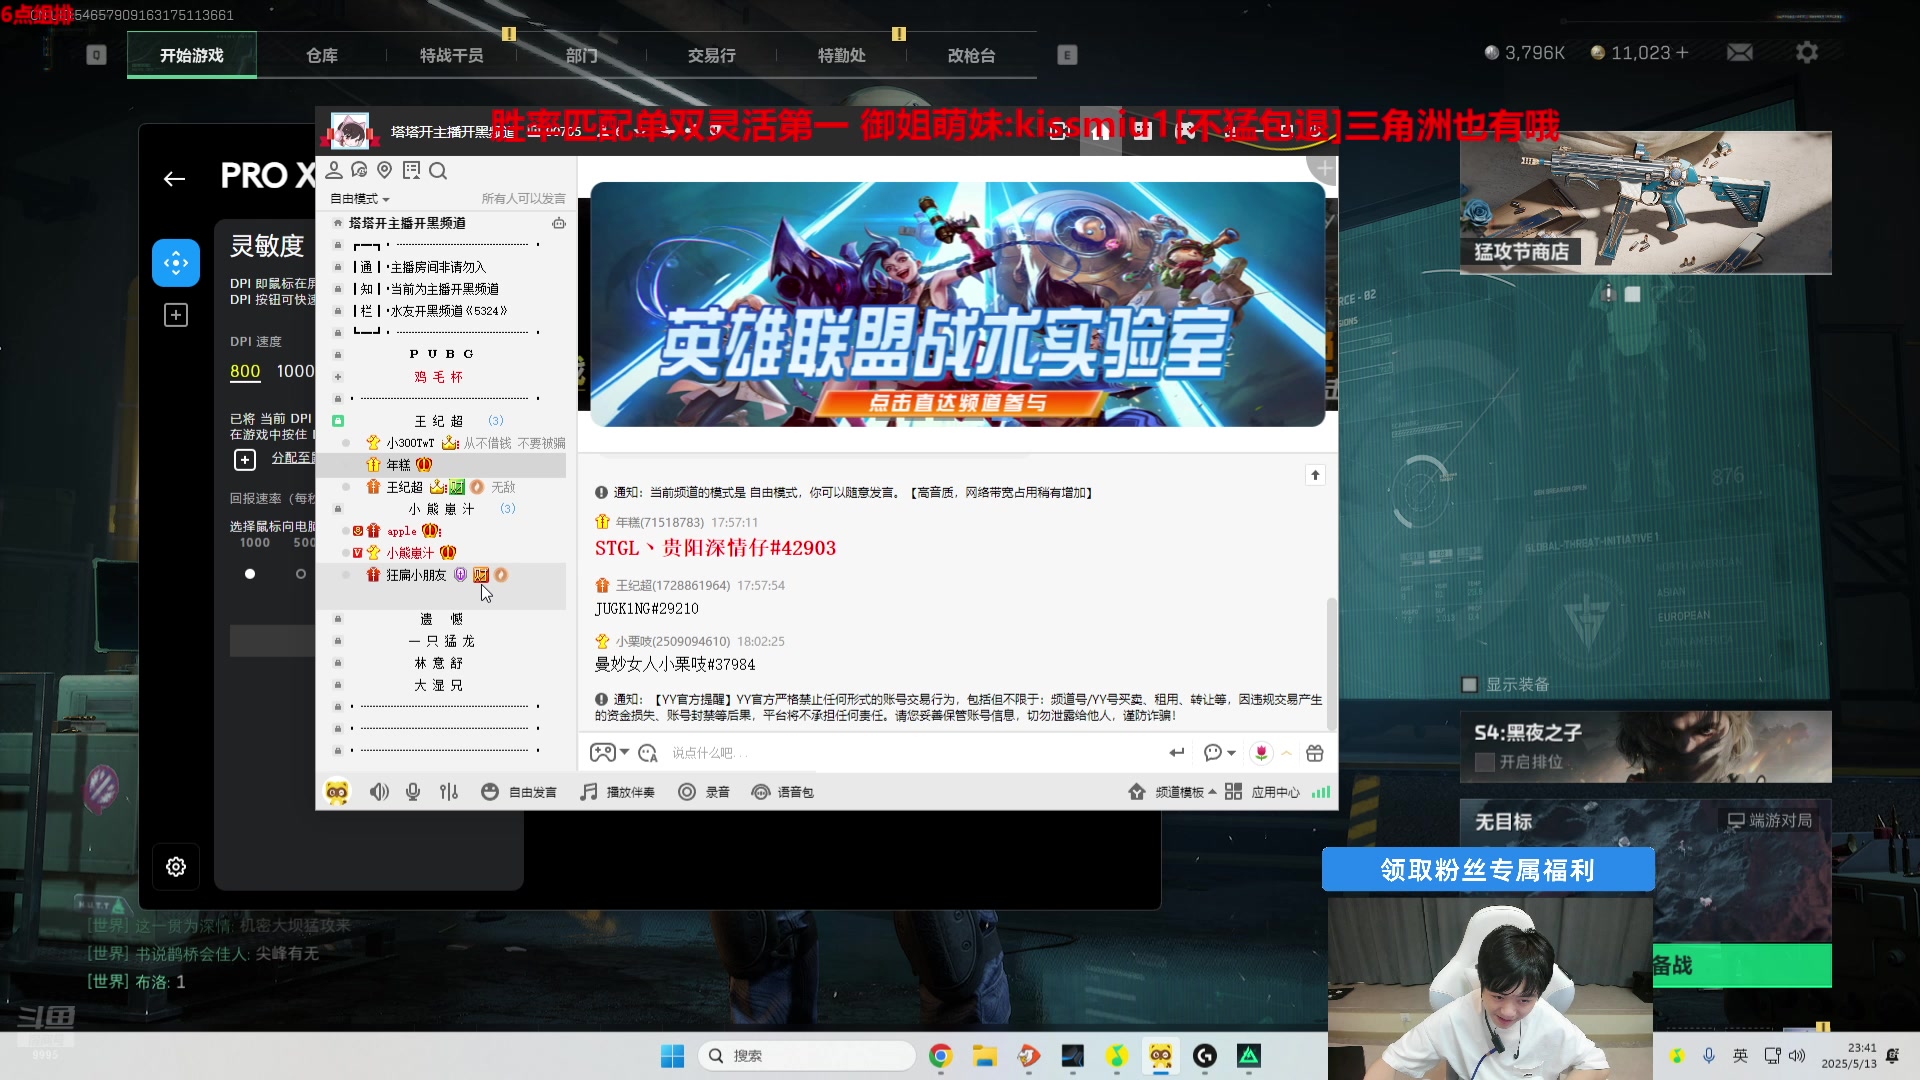
Task: Click the Windows taskbar search box
Action: tap(807, 1056)
